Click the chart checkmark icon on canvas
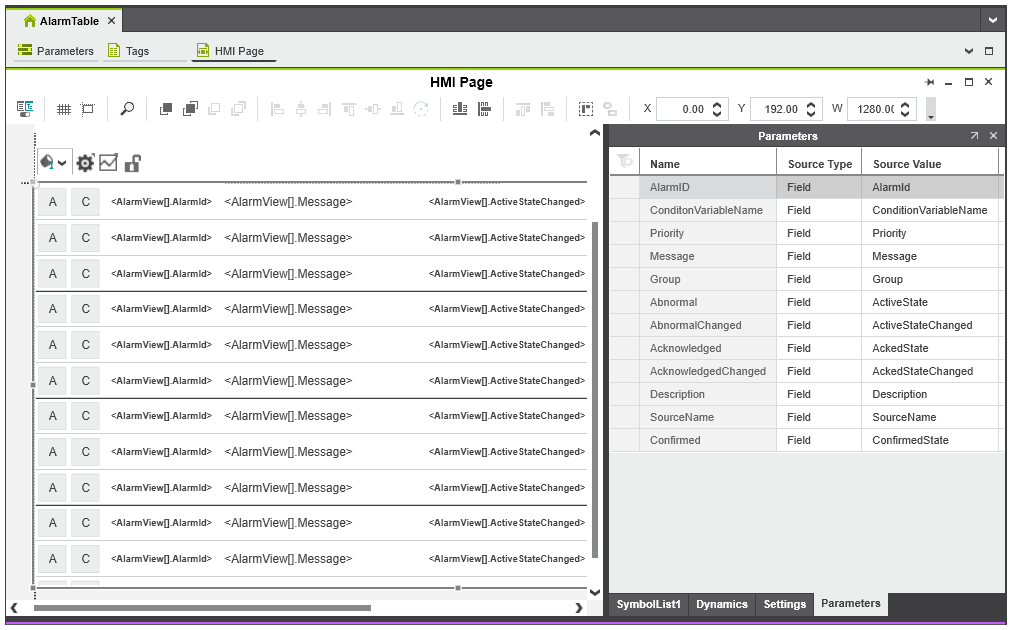Image resolution: width=1012 pixels, height=630 pixels. click(108, 163)
